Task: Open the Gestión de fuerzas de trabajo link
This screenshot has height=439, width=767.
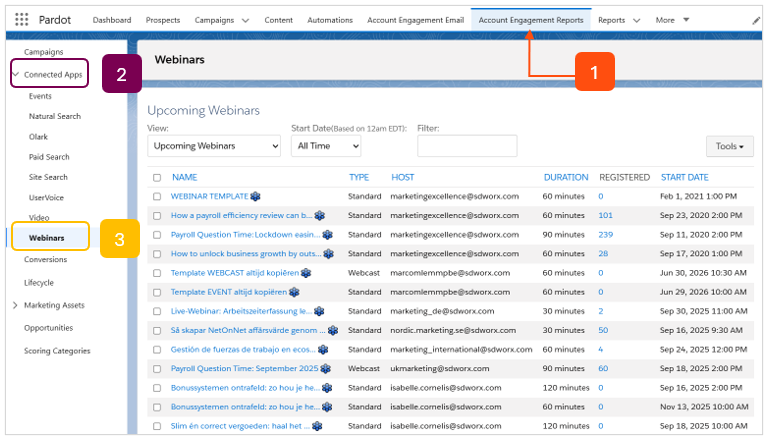Action: pos(243,349)
